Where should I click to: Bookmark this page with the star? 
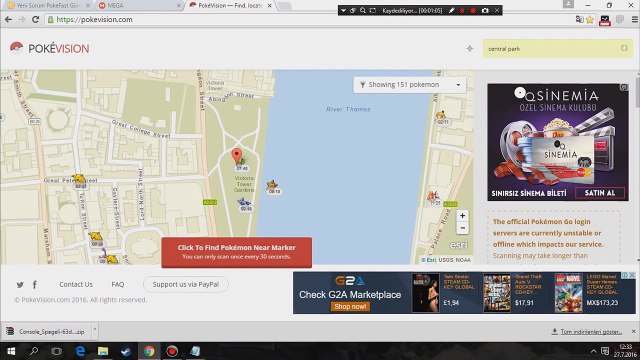coord(590,19)
